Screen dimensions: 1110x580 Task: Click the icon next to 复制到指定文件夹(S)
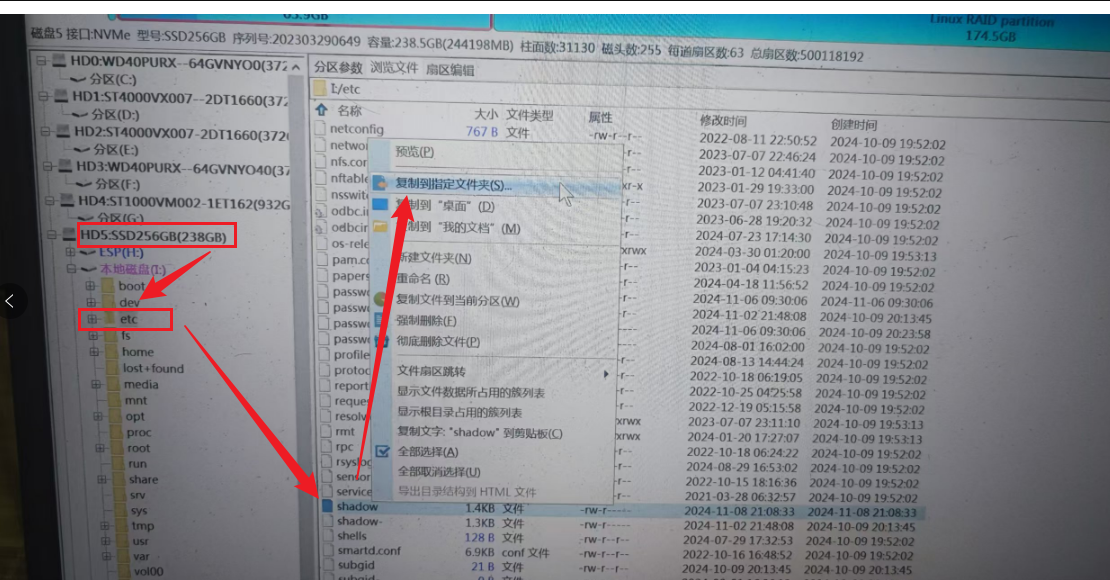381,184
